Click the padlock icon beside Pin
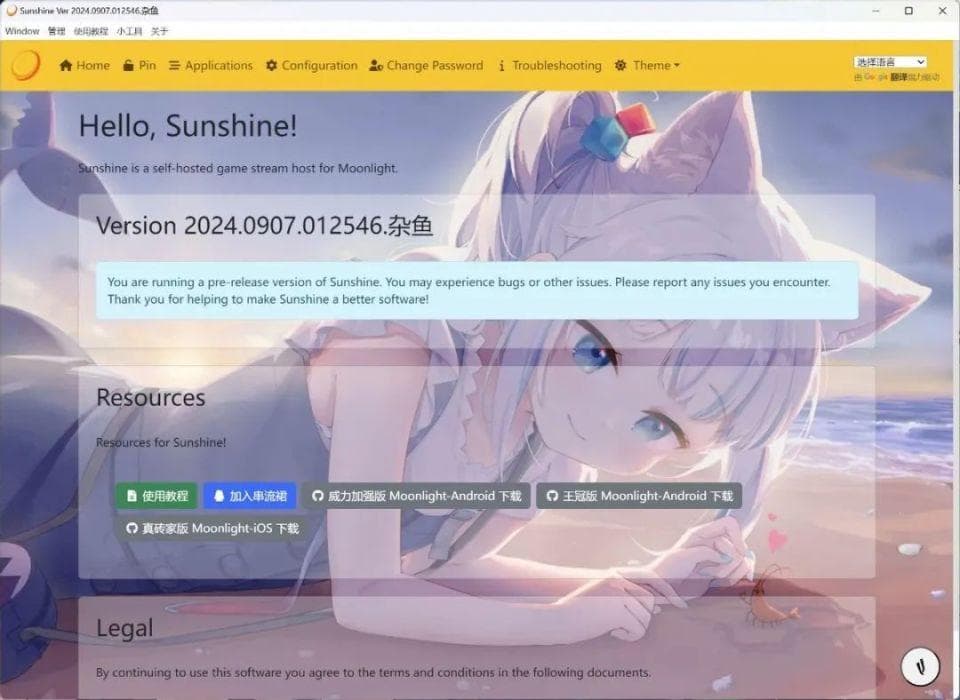This screenshot has height=700, width=960. click(128, 66)
